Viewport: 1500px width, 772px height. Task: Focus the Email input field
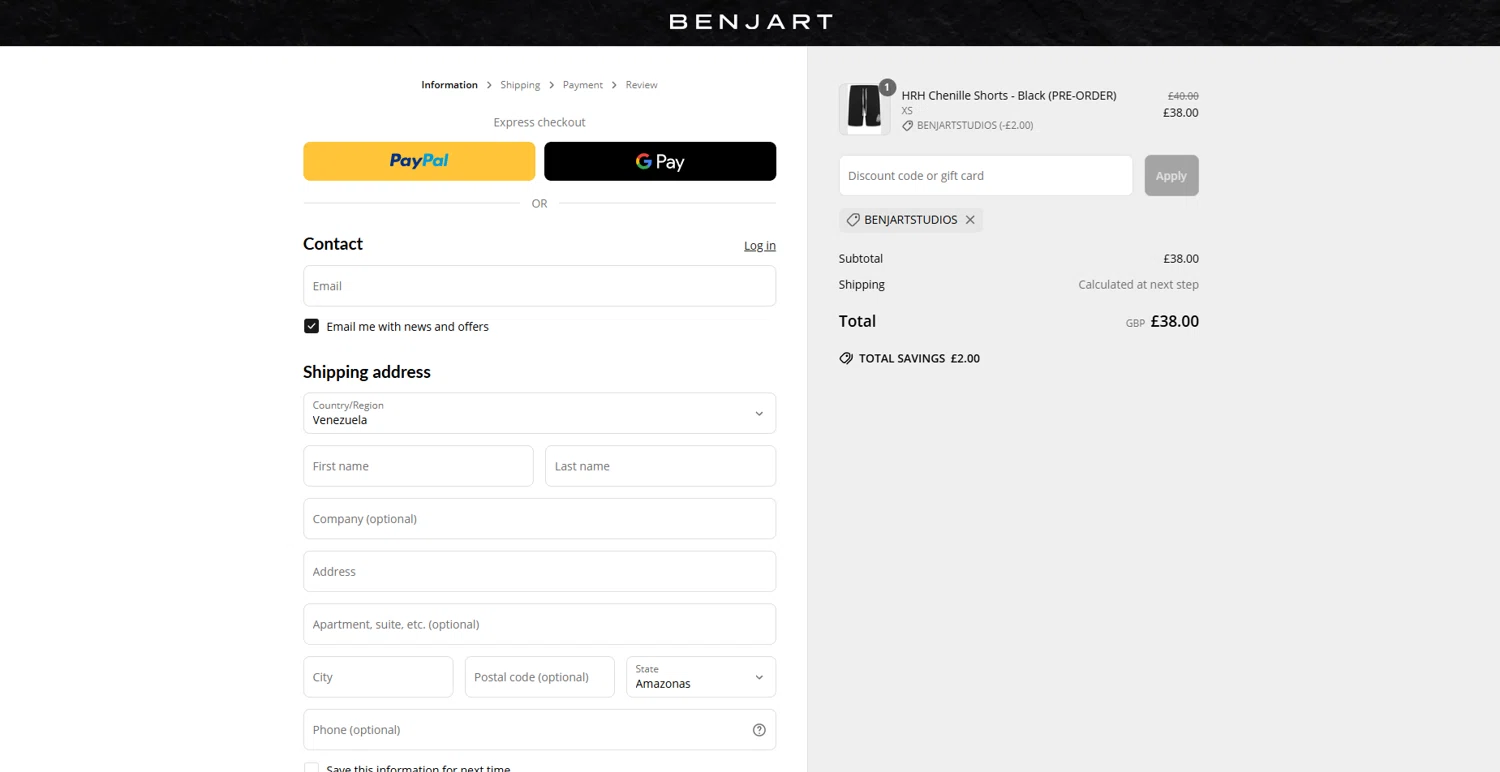pyautogui.click(x=539, y=286)
